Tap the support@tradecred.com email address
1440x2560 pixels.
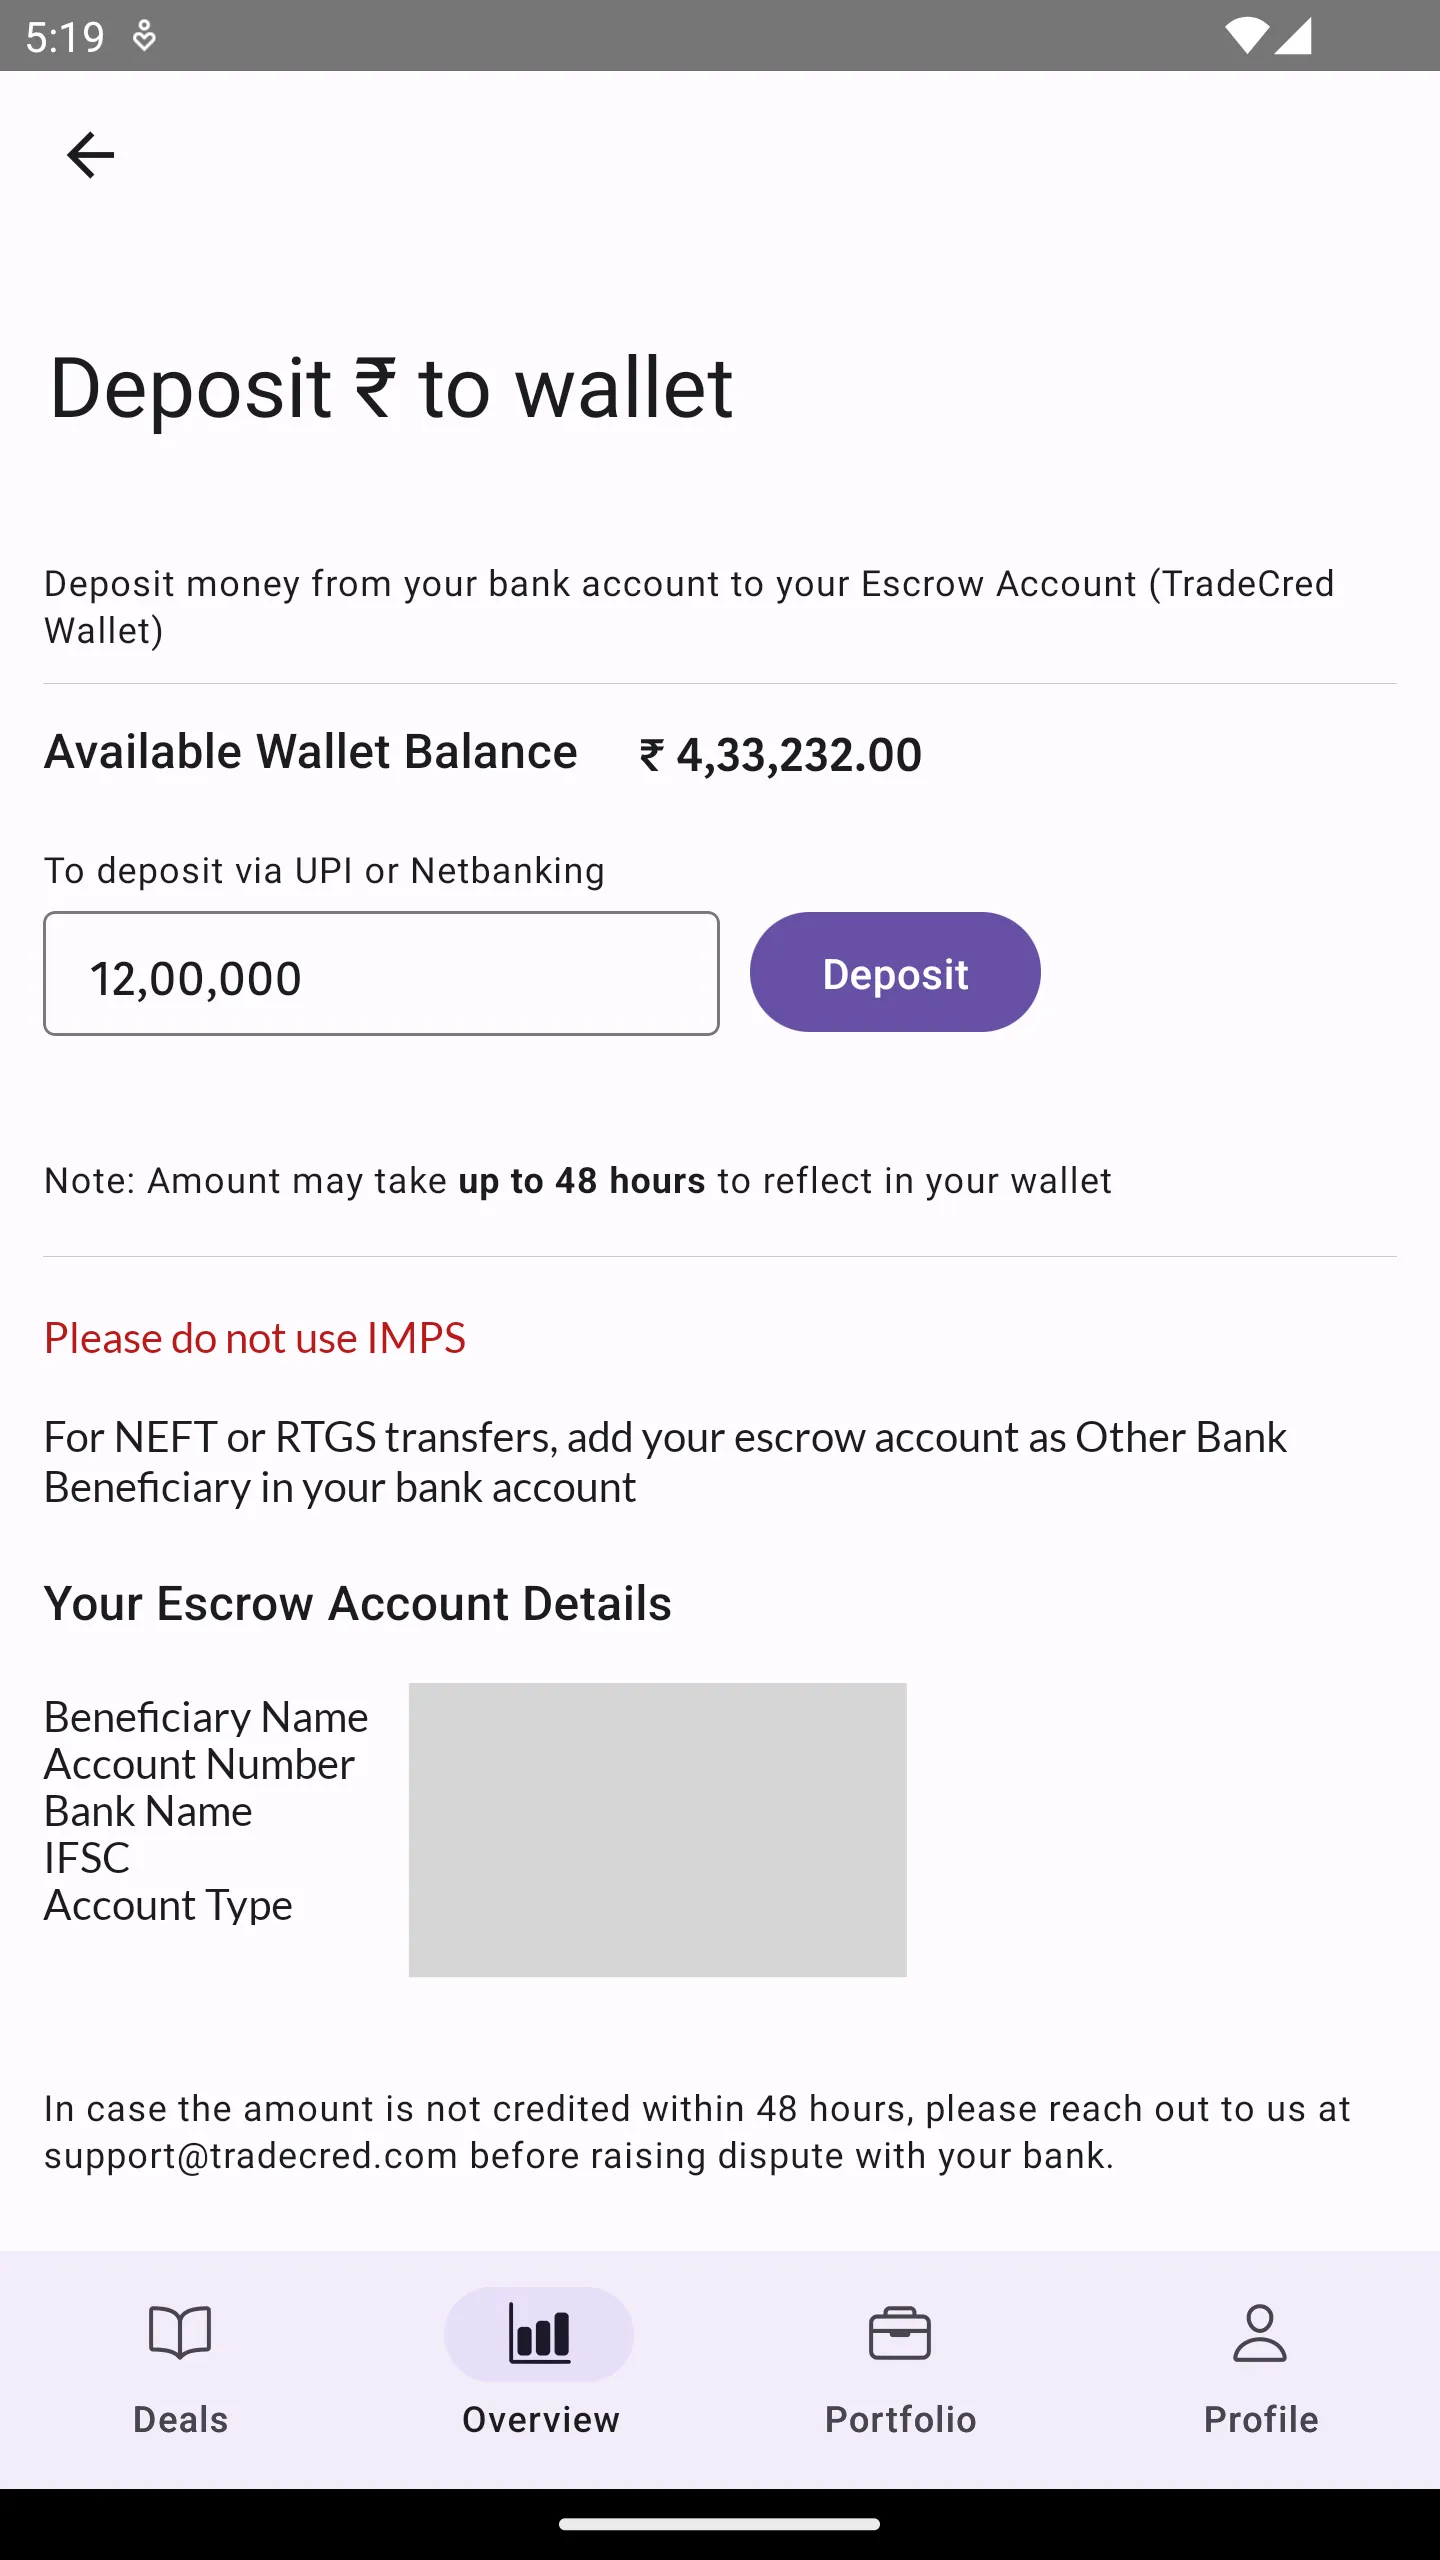tap(250, 2156)
